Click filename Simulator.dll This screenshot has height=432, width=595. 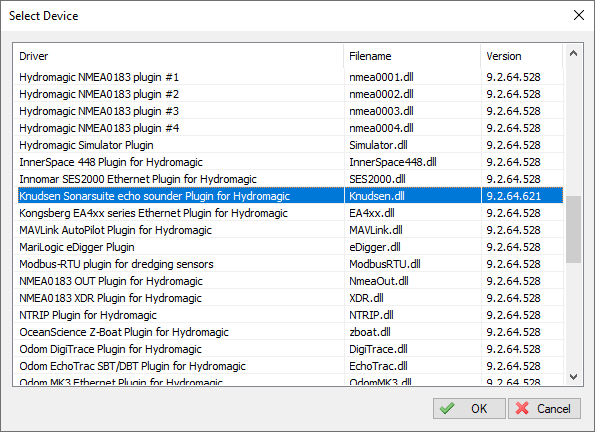pos(378,145)
